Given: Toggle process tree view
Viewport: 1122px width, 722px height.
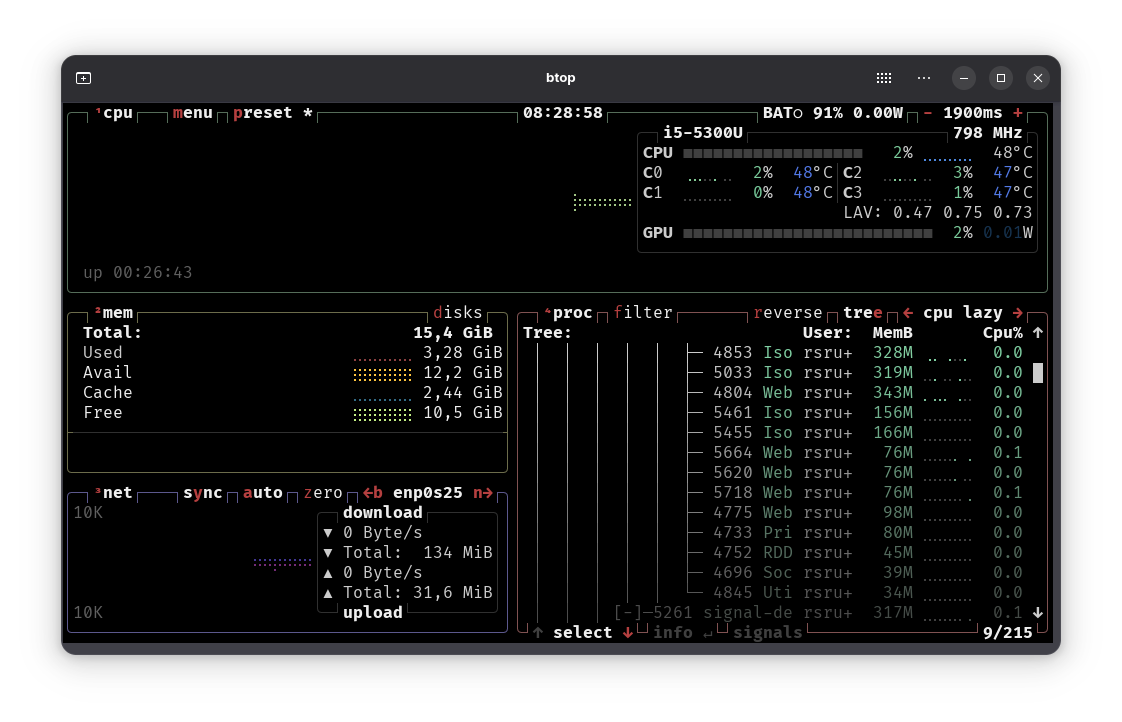Looking at the screenshot, I should (862, 313).
